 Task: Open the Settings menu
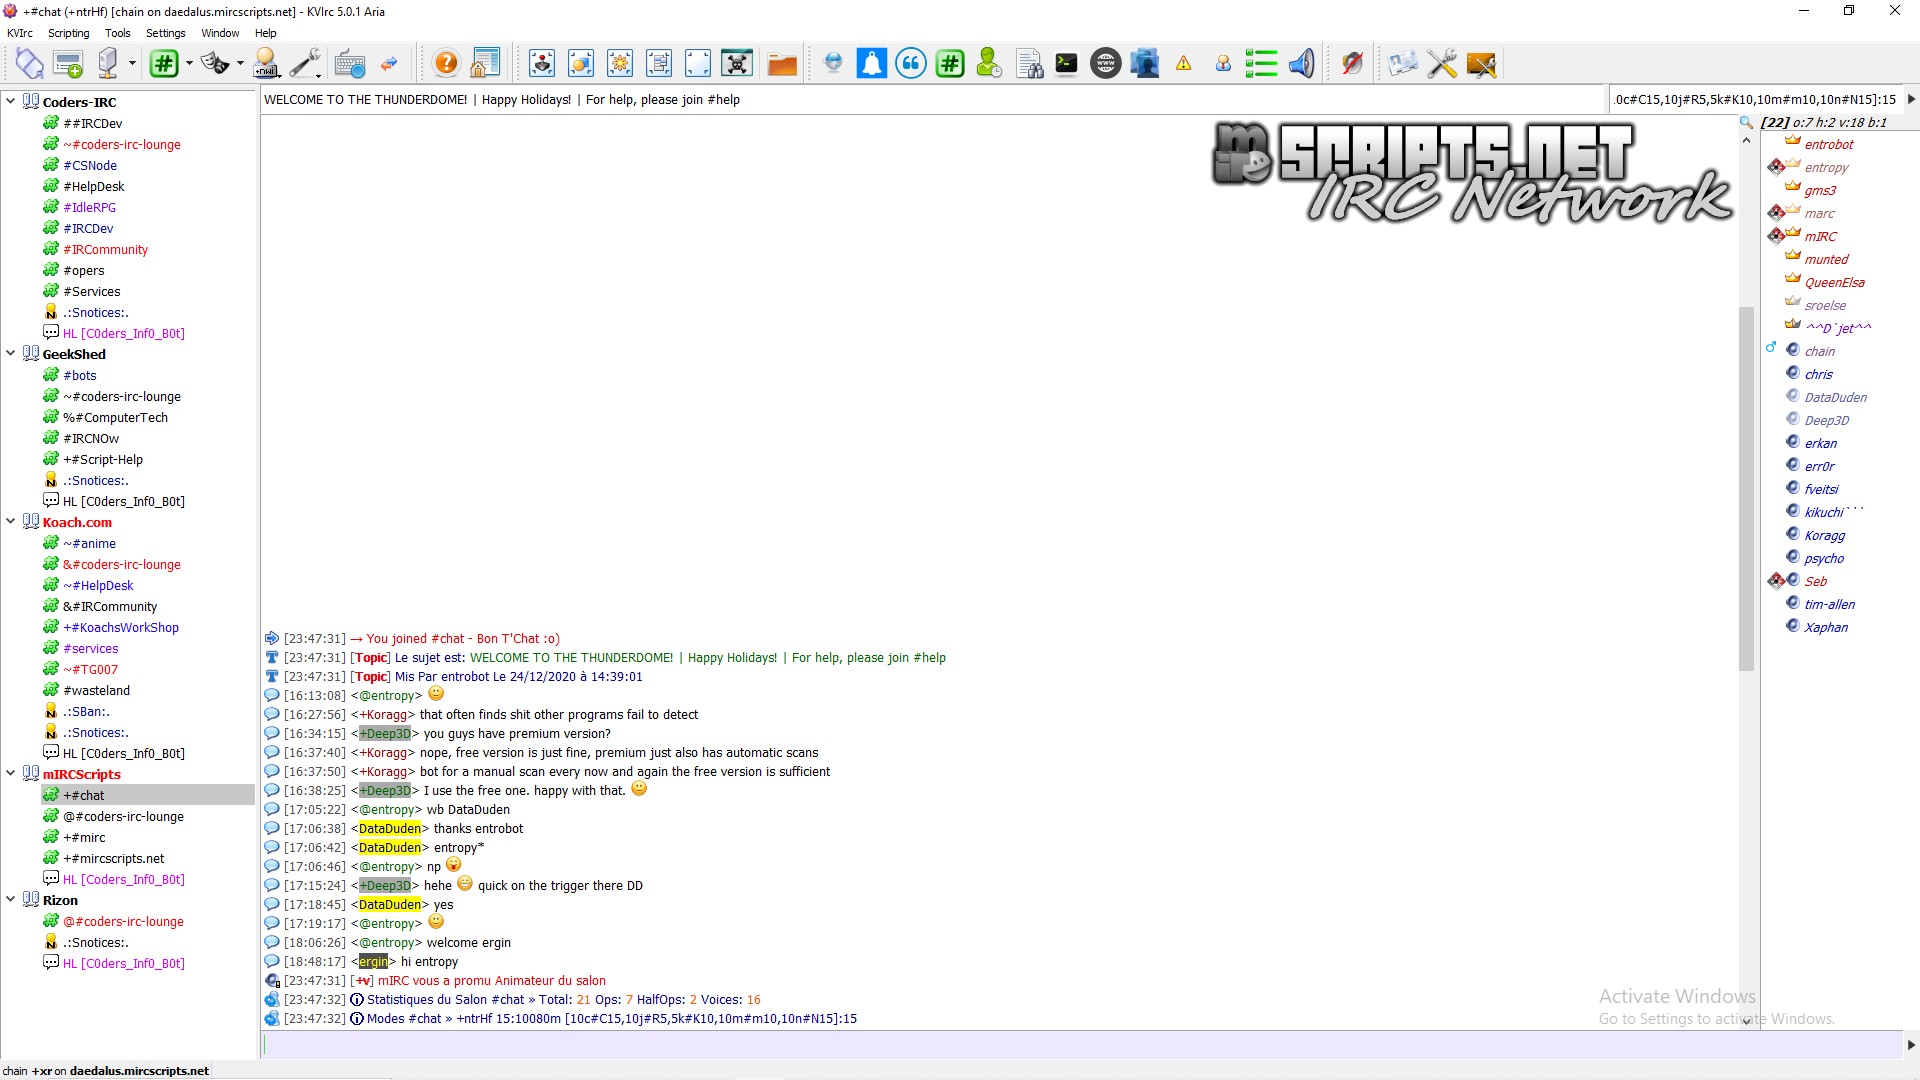click(x=165, y=33)
